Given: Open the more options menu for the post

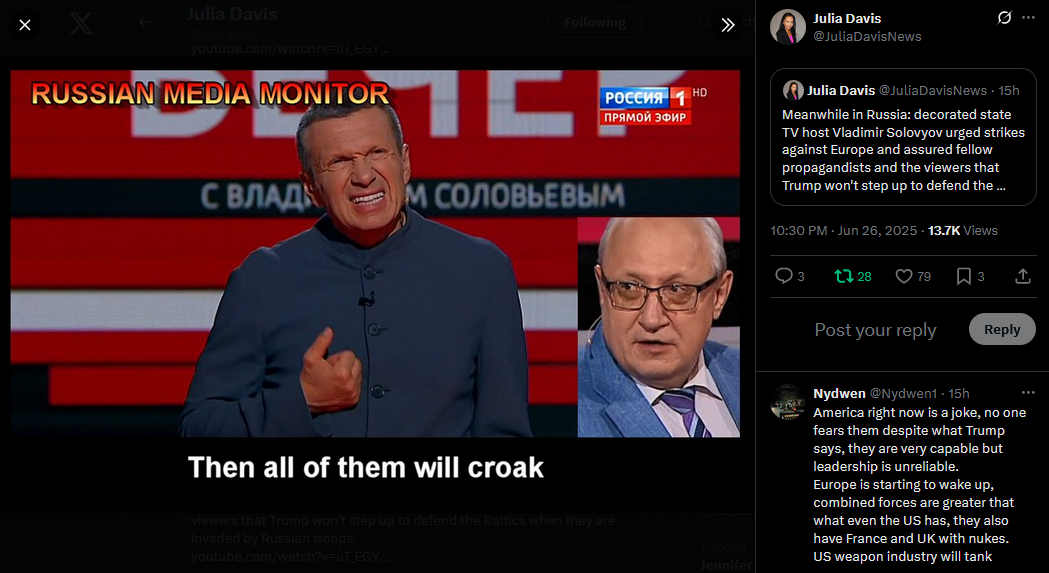Looking at the screenshot, I should coord(1028,18).
